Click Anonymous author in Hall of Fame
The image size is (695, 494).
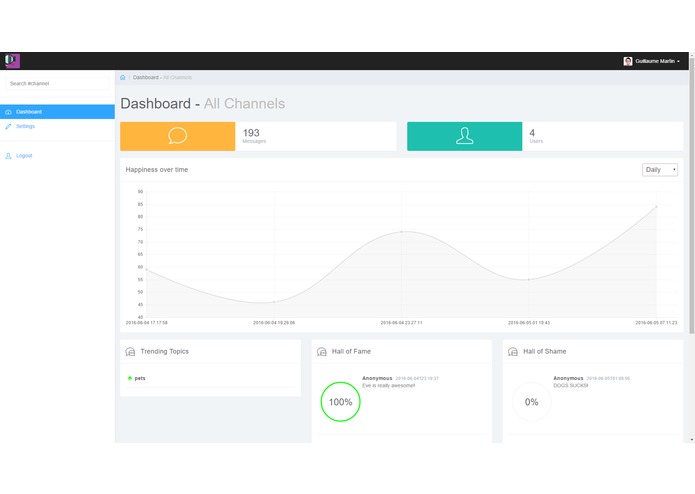[x=377, y=378]
